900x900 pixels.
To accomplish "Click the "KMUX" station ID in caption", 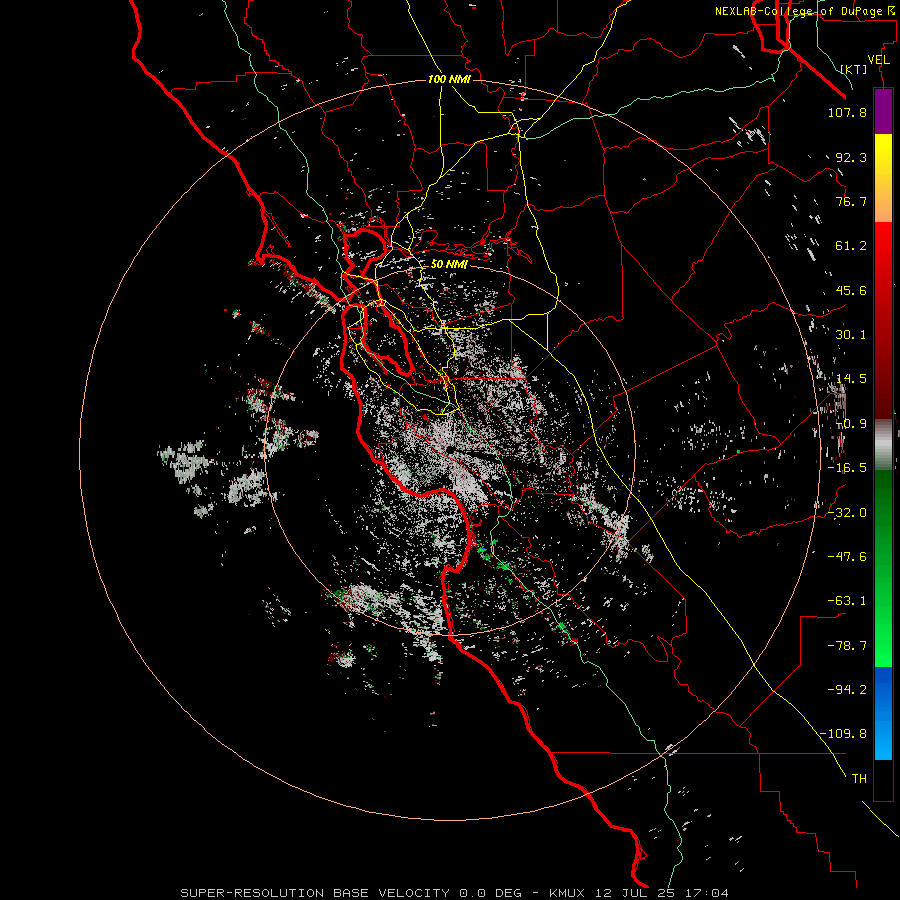I will tap(567, 893).
